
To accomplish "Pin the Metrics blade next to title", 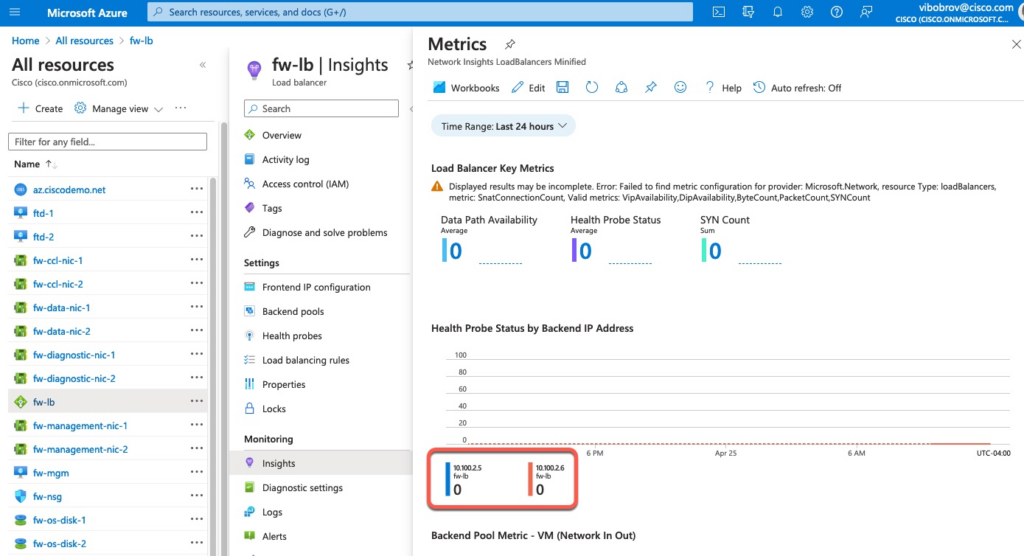I will 510,45.
